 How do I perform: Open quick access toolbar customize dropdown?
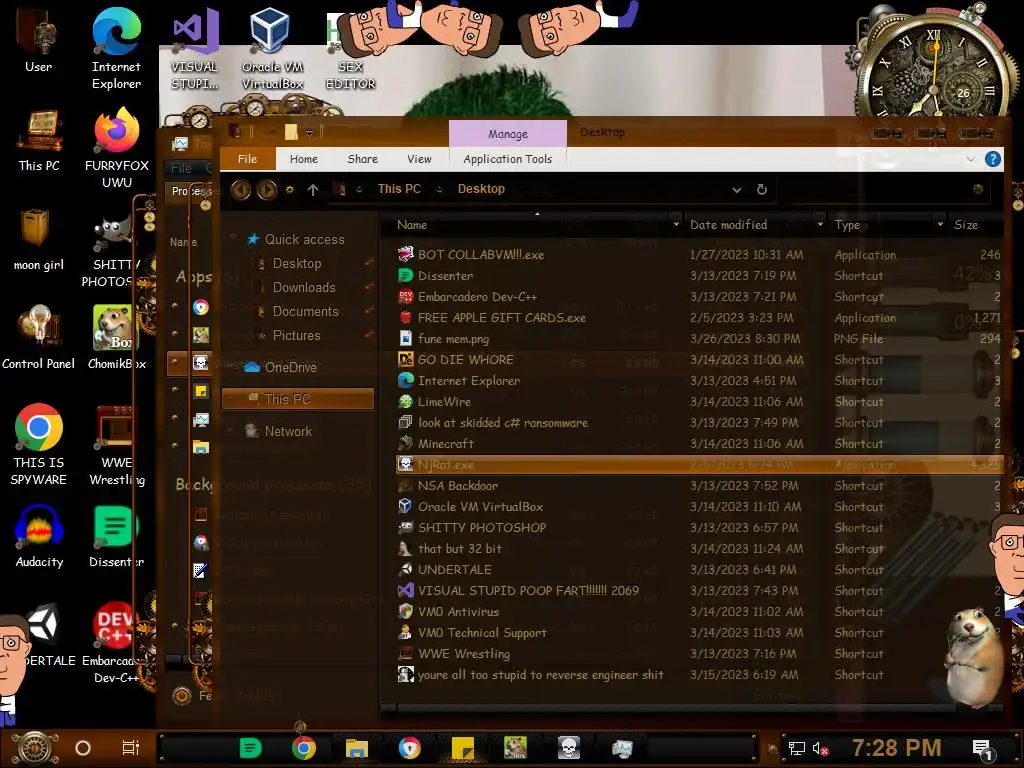pos(310,133)
